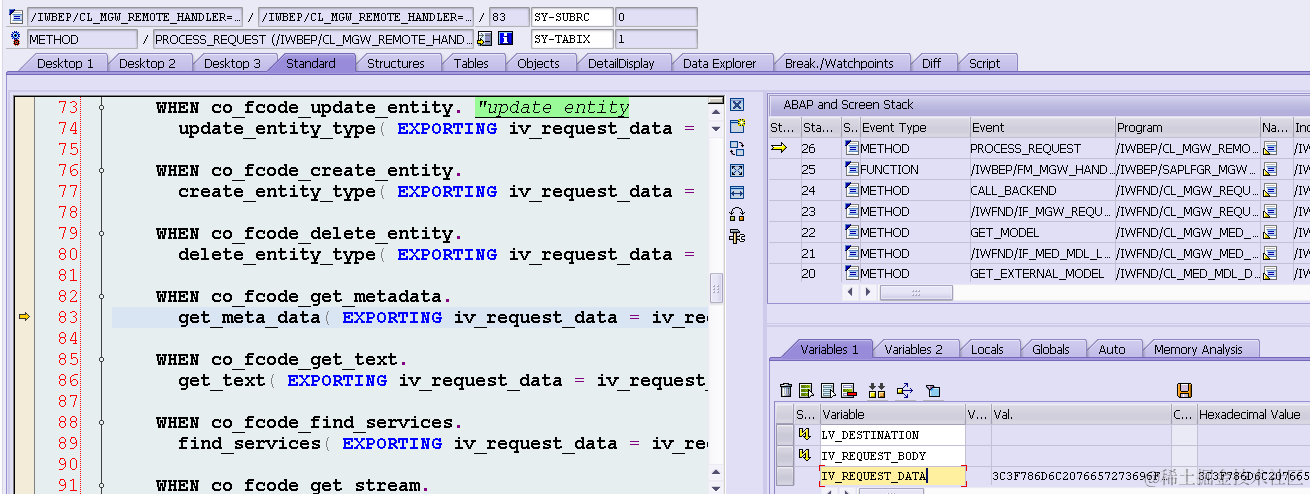The height and width of the screenshot is (494, 1310).
Task: Click the breakpoint margin at line 74
Action: coord(25,128)
